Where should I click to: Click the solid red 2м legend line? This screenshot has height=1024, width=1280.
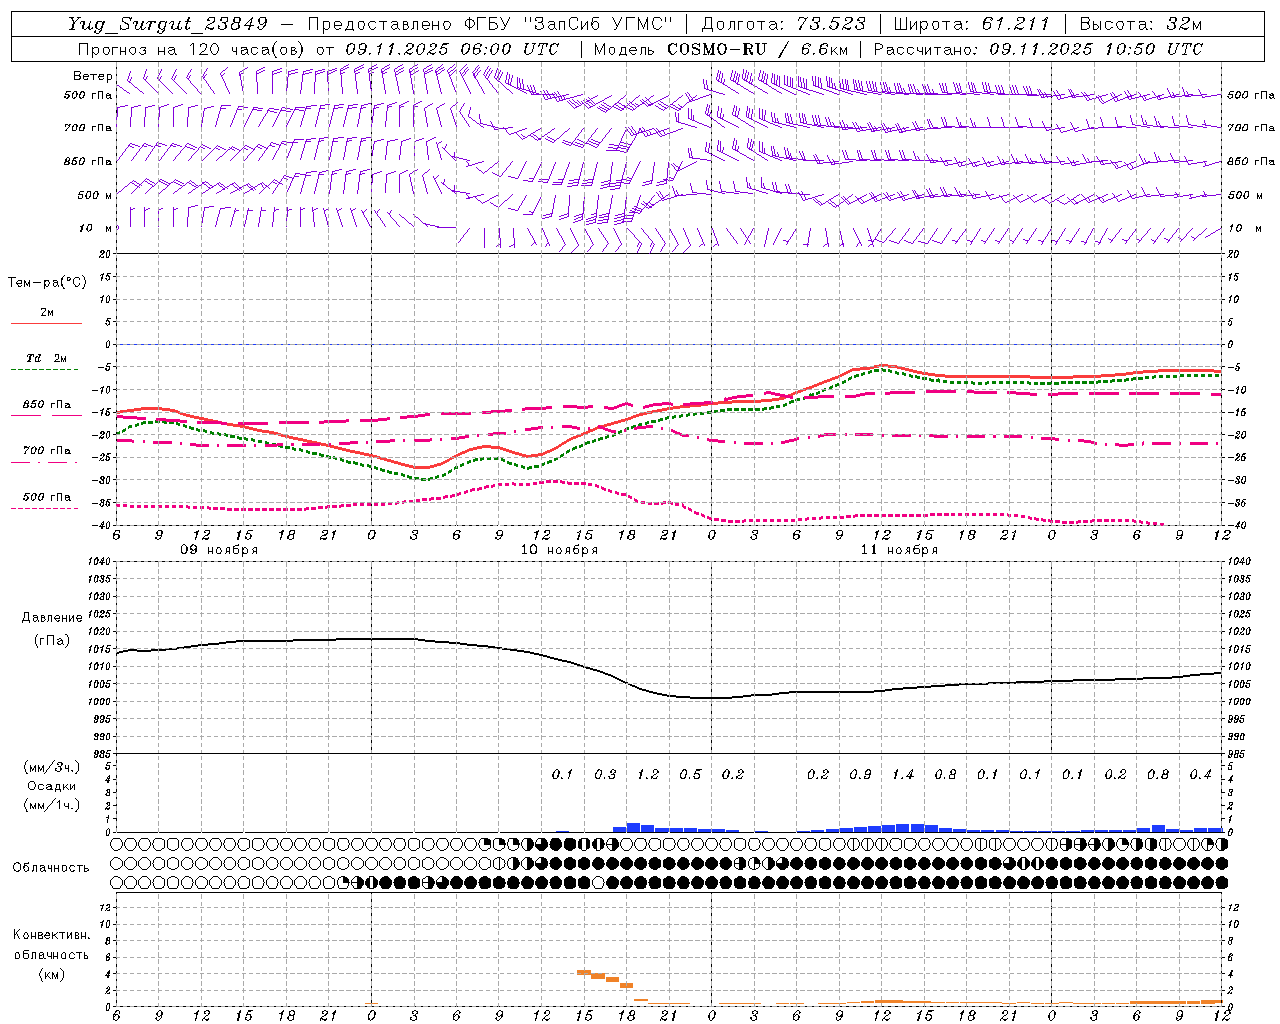[x=46, y=323]
